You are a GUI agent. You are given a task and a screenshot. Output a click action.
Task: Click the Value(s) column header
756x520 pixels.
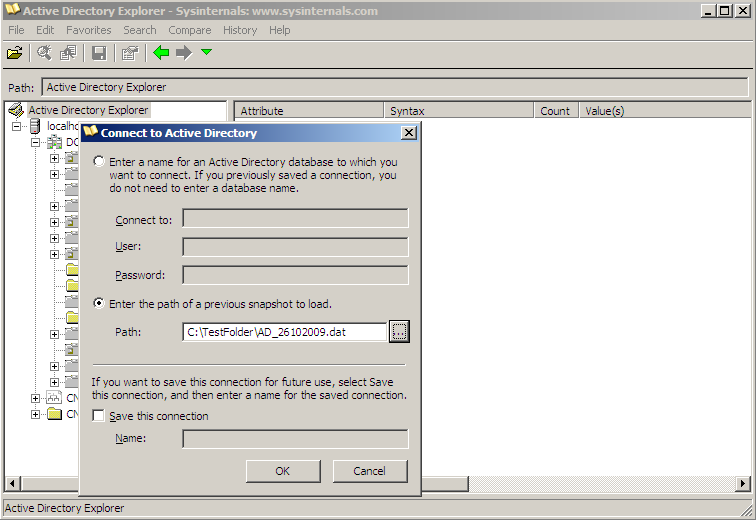[x=665, y=110]
